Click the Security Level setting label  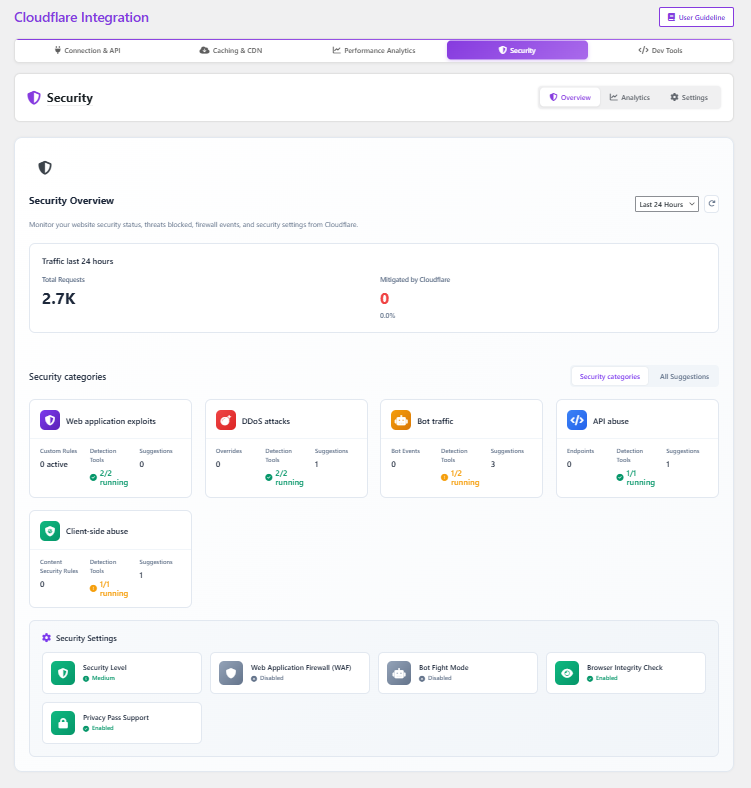click(x=105, y=667)
